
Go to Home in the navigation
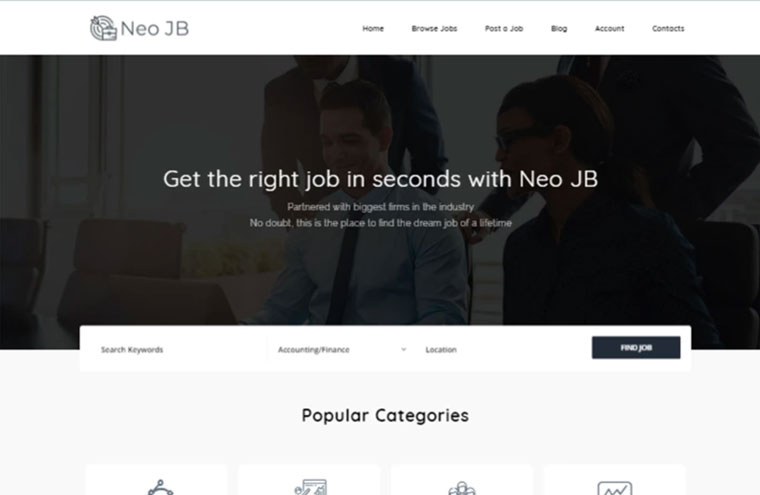click(x=373, y=29)
